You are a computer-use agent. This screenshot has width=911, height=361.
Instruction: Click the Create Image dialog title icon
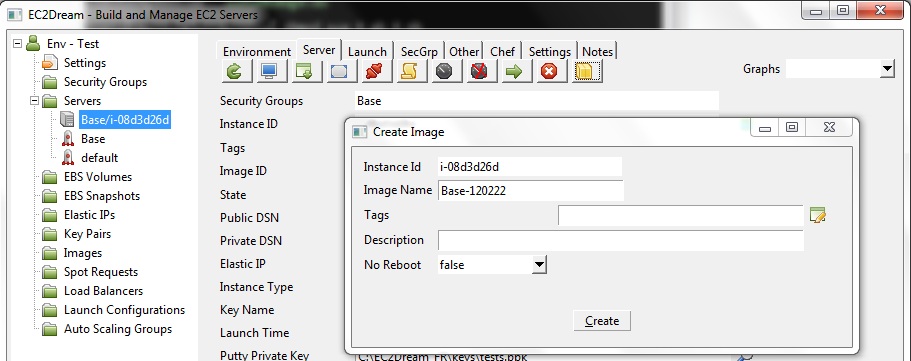[360, 132]
